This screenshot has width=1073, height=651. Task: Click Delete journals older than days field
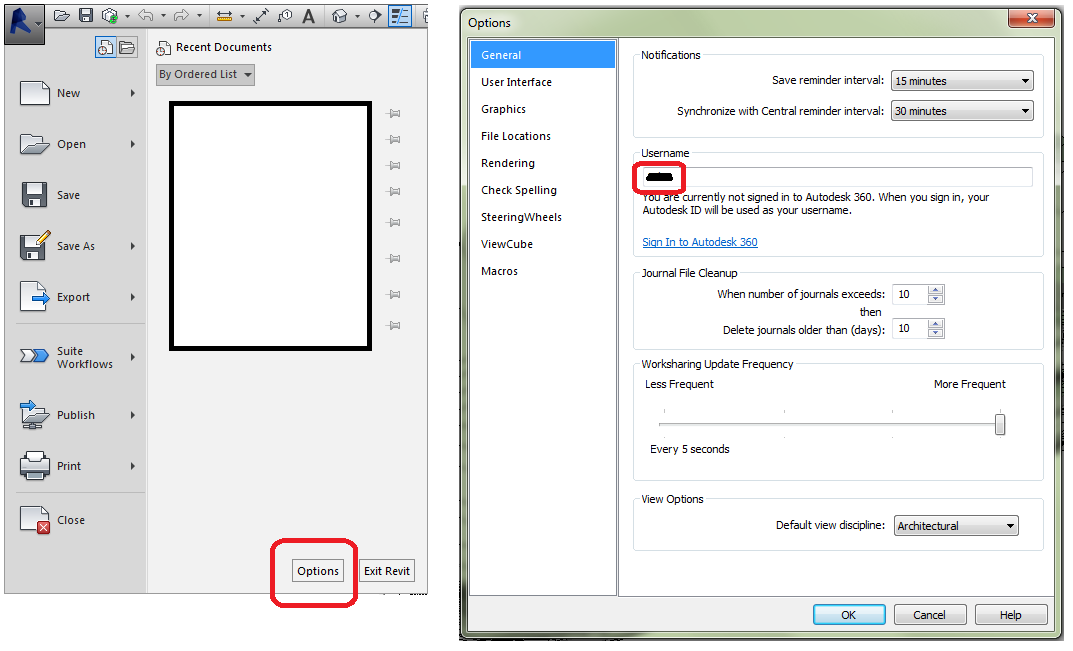click(910, 329)
